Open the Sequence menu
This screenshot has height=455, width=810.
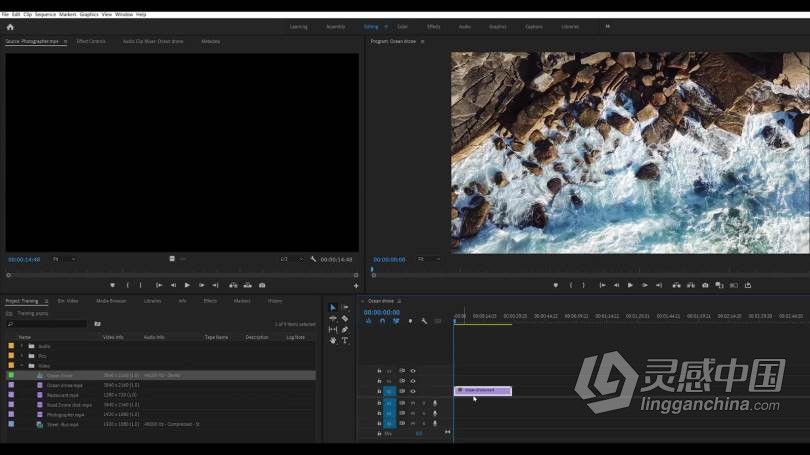point(45,14)
